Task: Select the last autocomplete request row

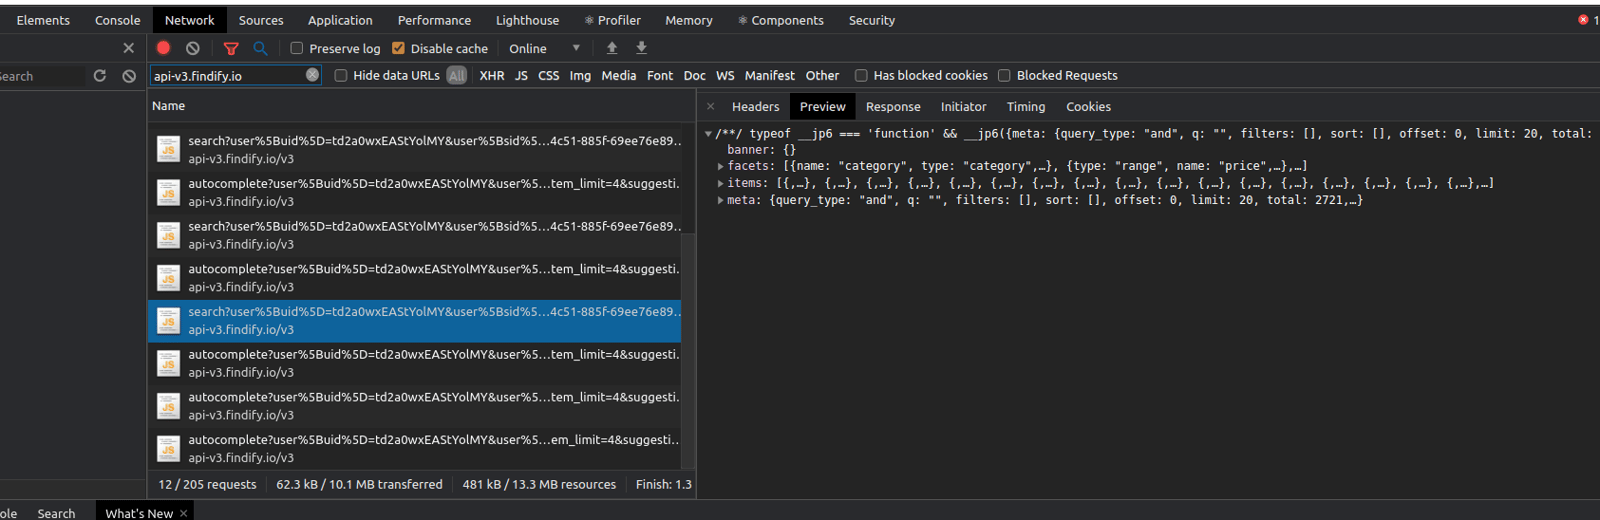Action: point(415,449)
